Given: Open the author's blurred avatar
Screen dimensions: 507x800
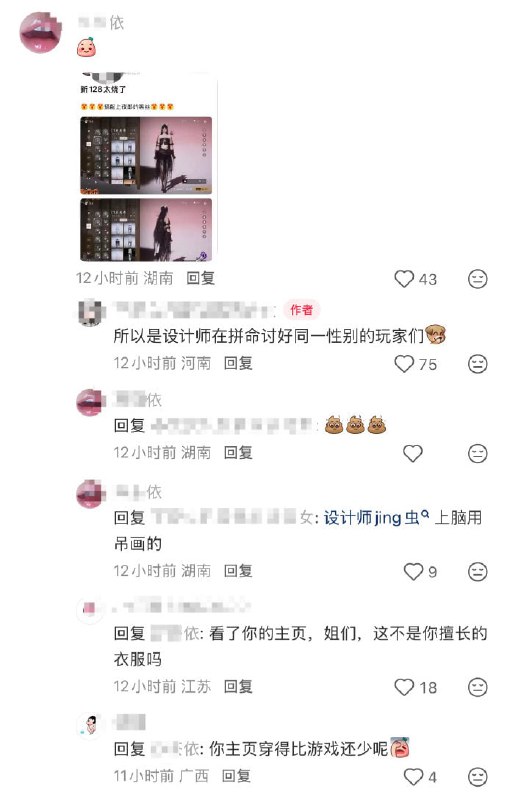Looking at the screenshot, I should point(90,312).
